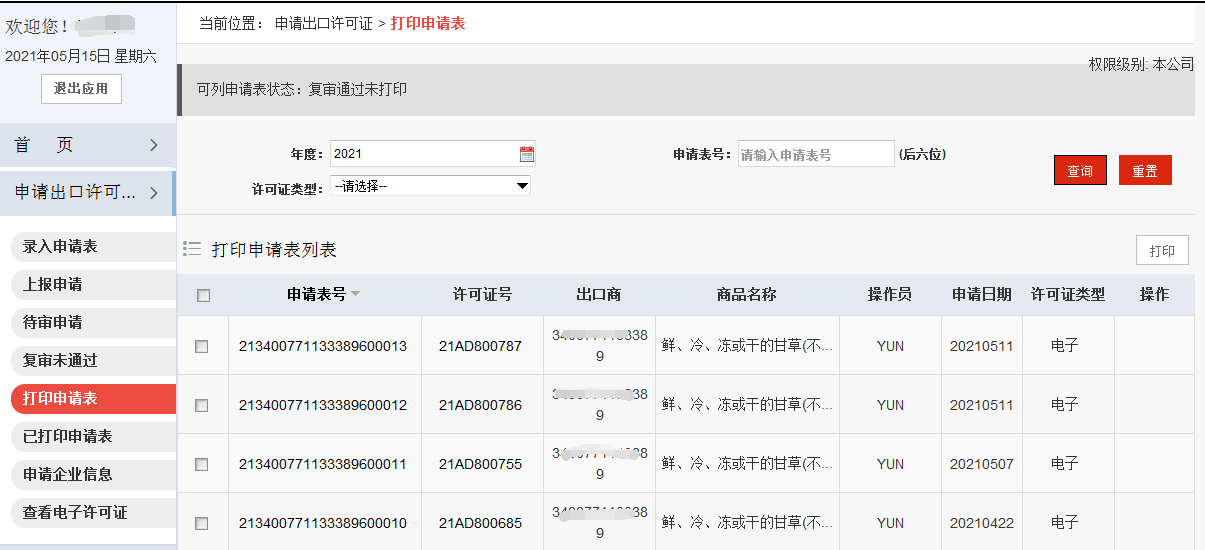Open 上报申请 menu item
Viewport: 1205px width, 550px height.
[x=93, y=284]
